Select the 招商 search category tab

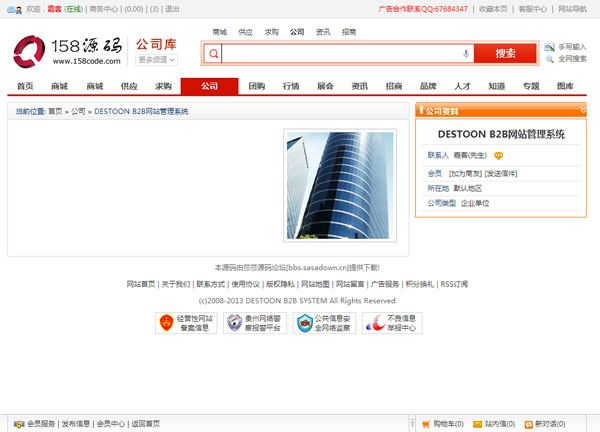coord(349,32)
